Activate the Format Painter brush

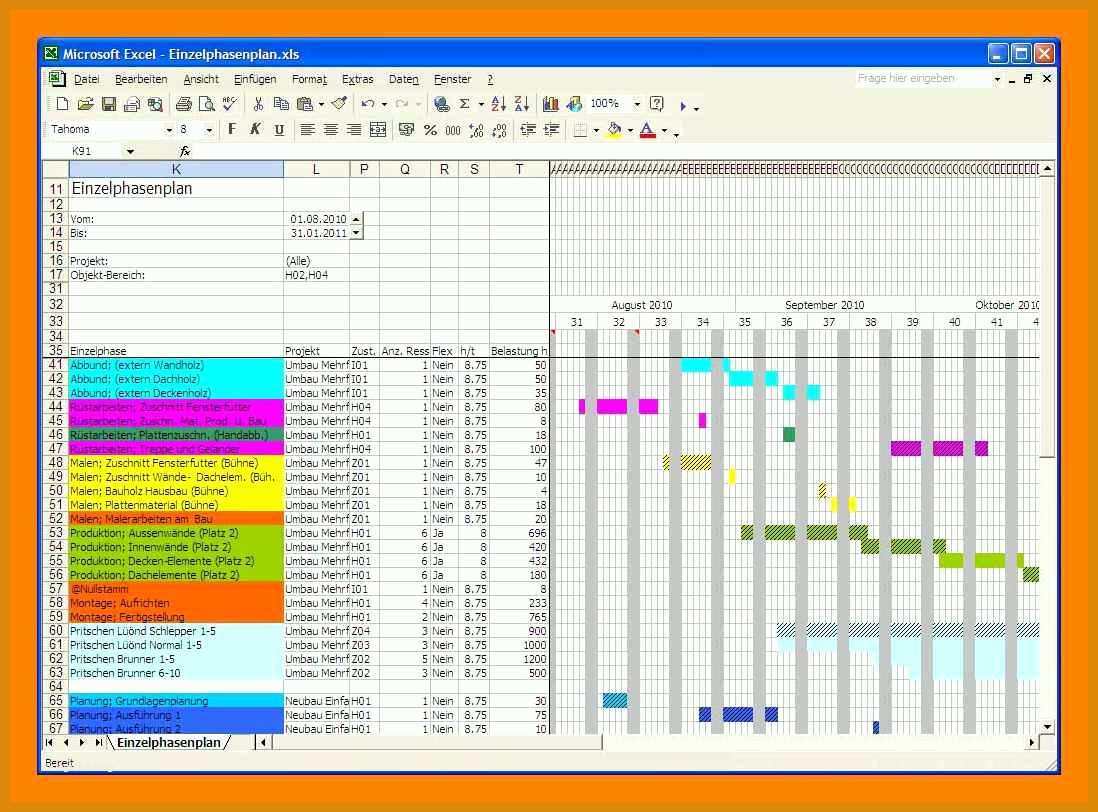coord(340,104)
